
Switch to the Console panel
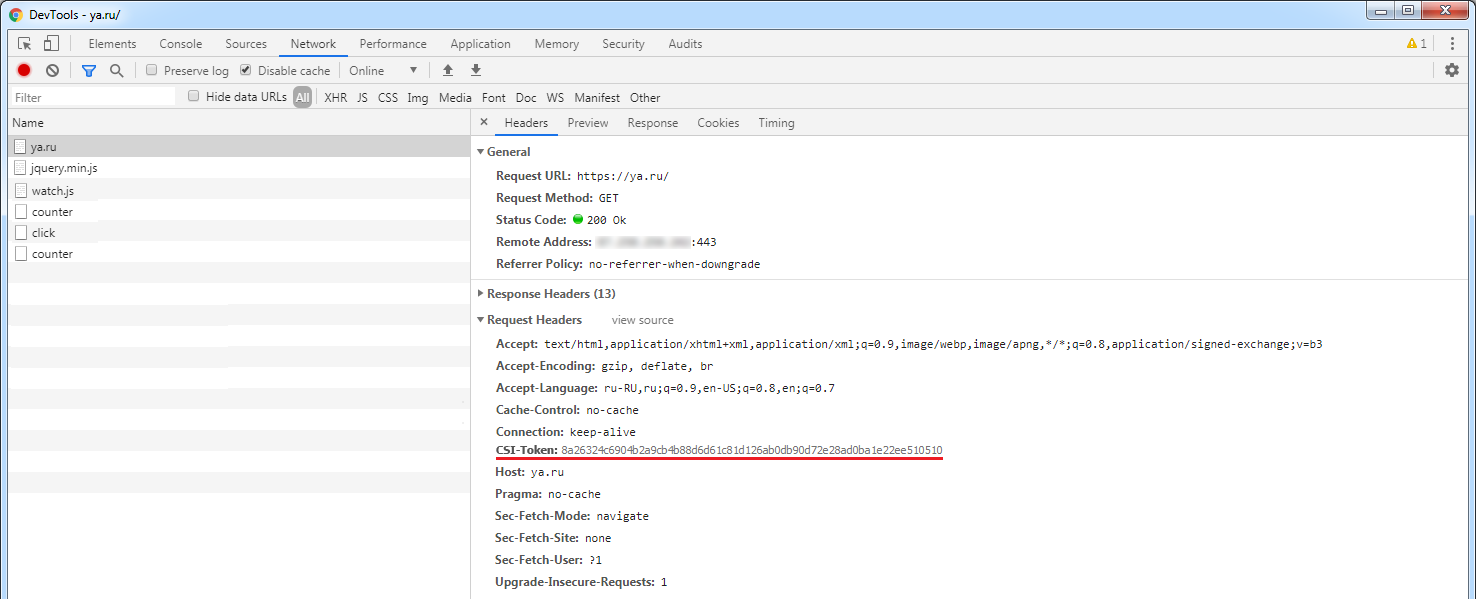181,44
